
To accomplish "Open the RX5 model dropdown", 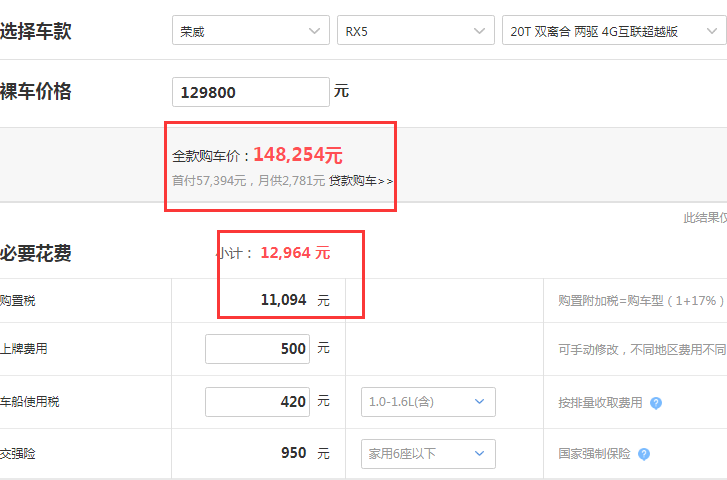I will click(416, 31).
